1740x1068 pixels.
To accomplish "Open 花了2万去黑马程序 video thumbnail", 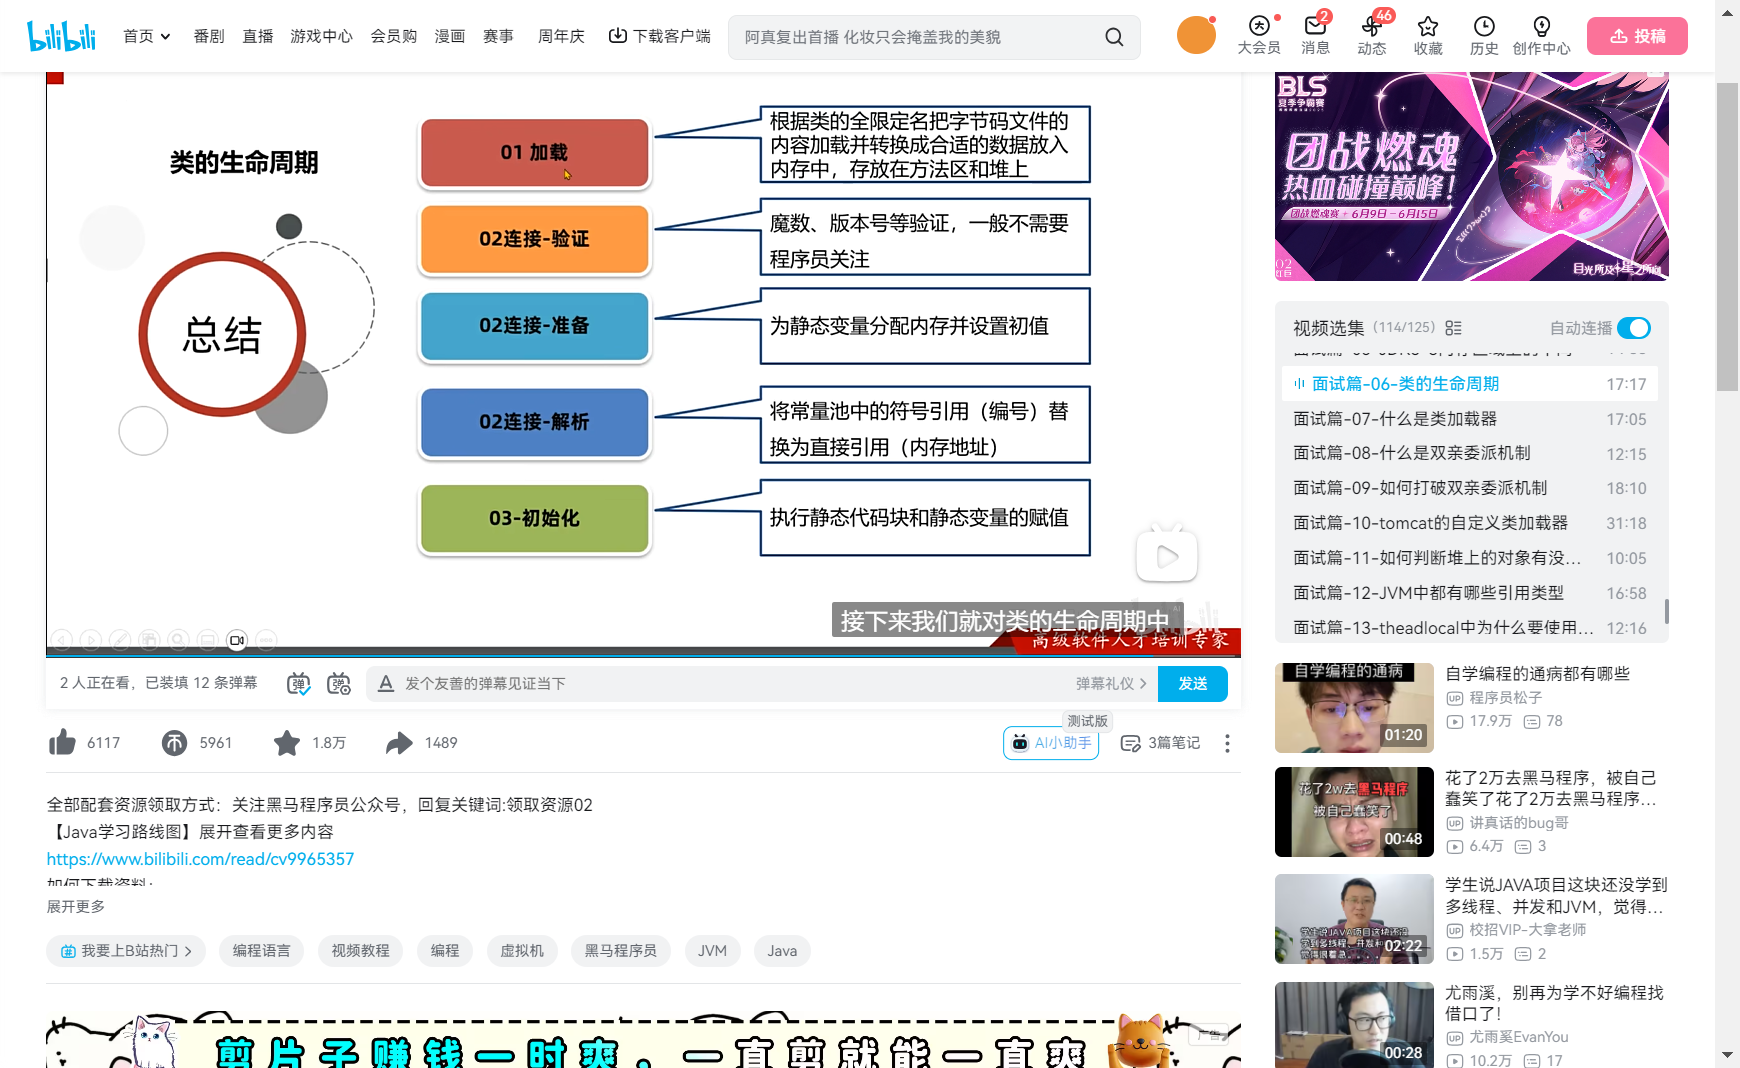I will [x=1354, y=812].
